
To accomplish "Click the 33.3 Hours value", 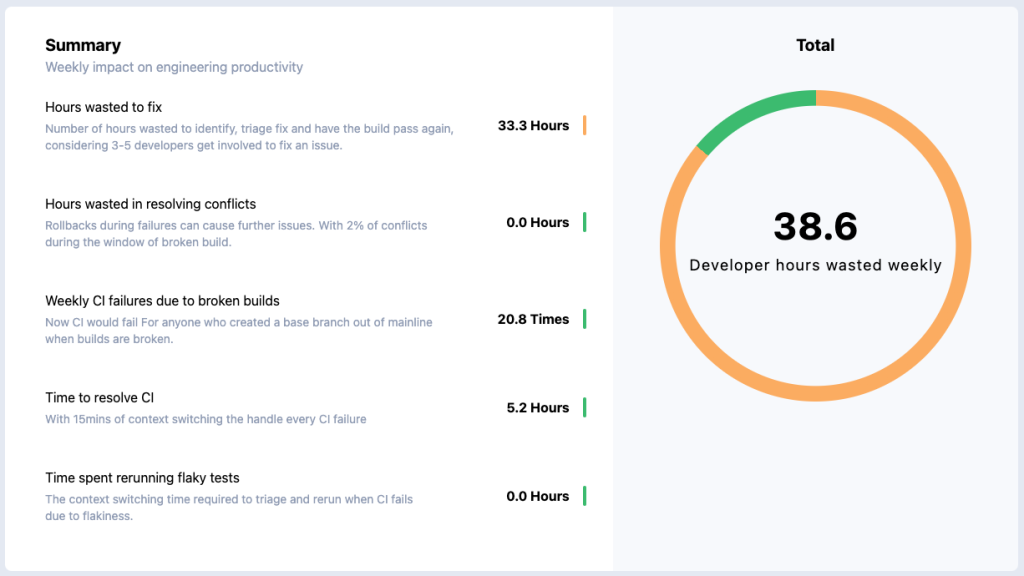I will pos(533,126).
